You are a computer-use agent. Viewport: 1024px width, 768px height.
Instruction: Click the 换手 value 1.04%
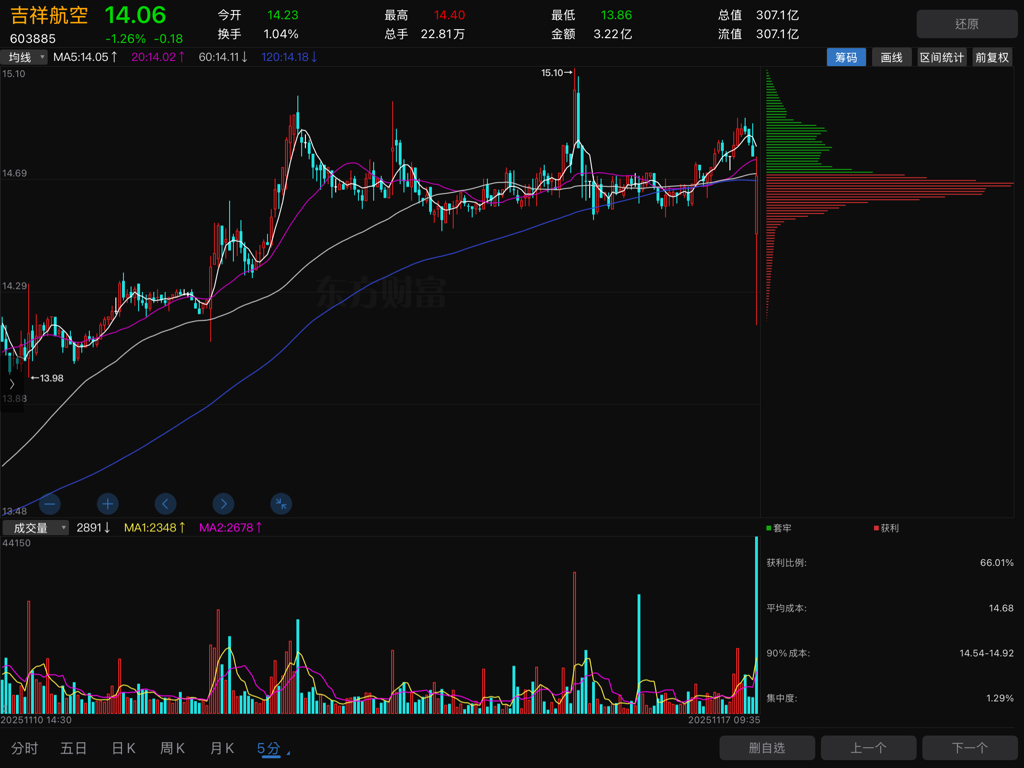tap(281, 34)
